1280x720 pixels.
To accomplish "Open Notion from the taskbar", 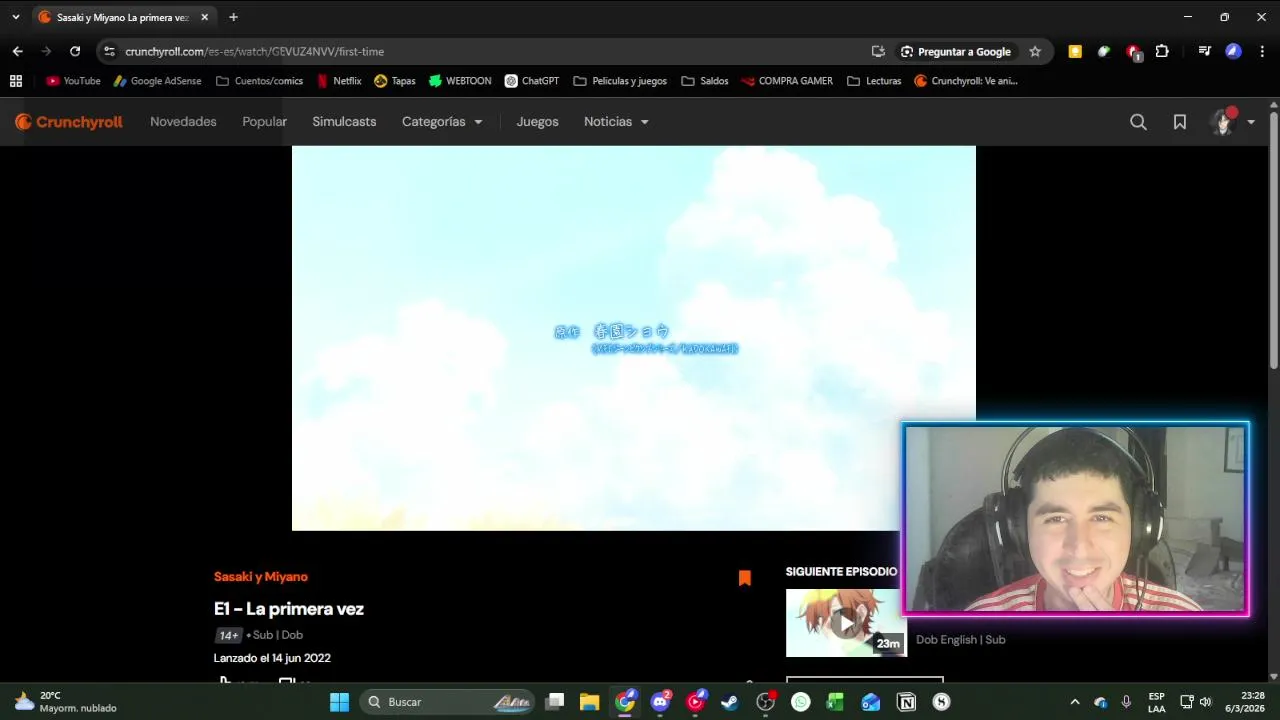I will [906, 702].
